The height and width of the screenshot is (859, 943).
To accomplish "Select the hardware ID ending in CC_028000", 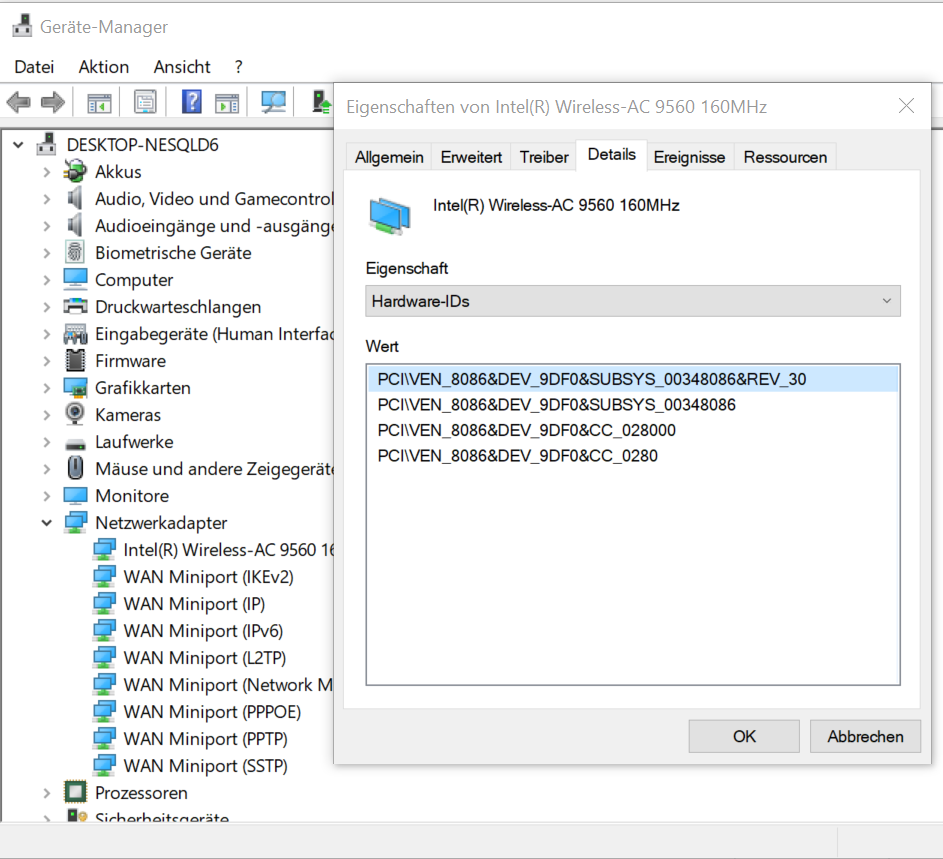I will click(633, 430).
